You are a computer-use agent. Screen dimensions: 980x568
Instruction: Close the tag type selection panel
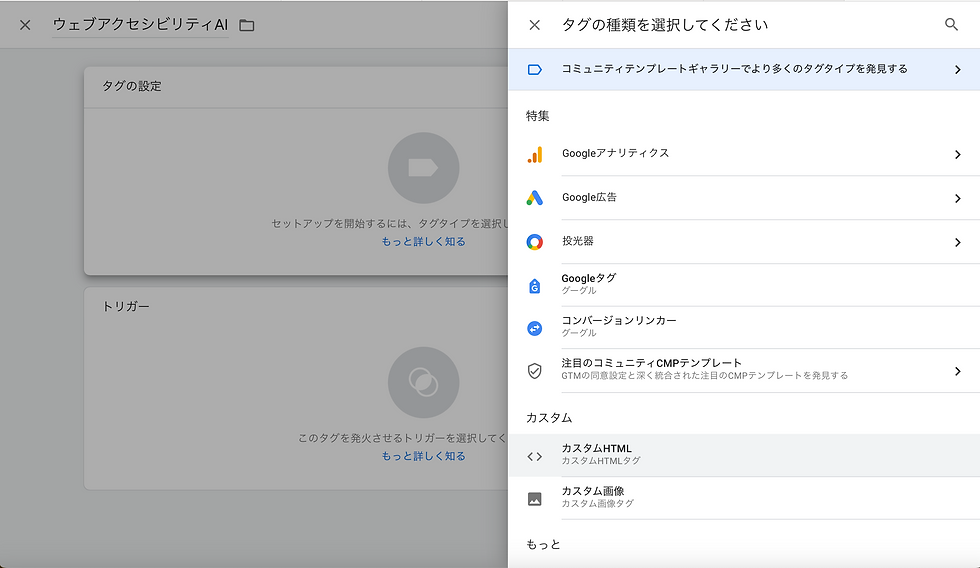coord(534,25)
